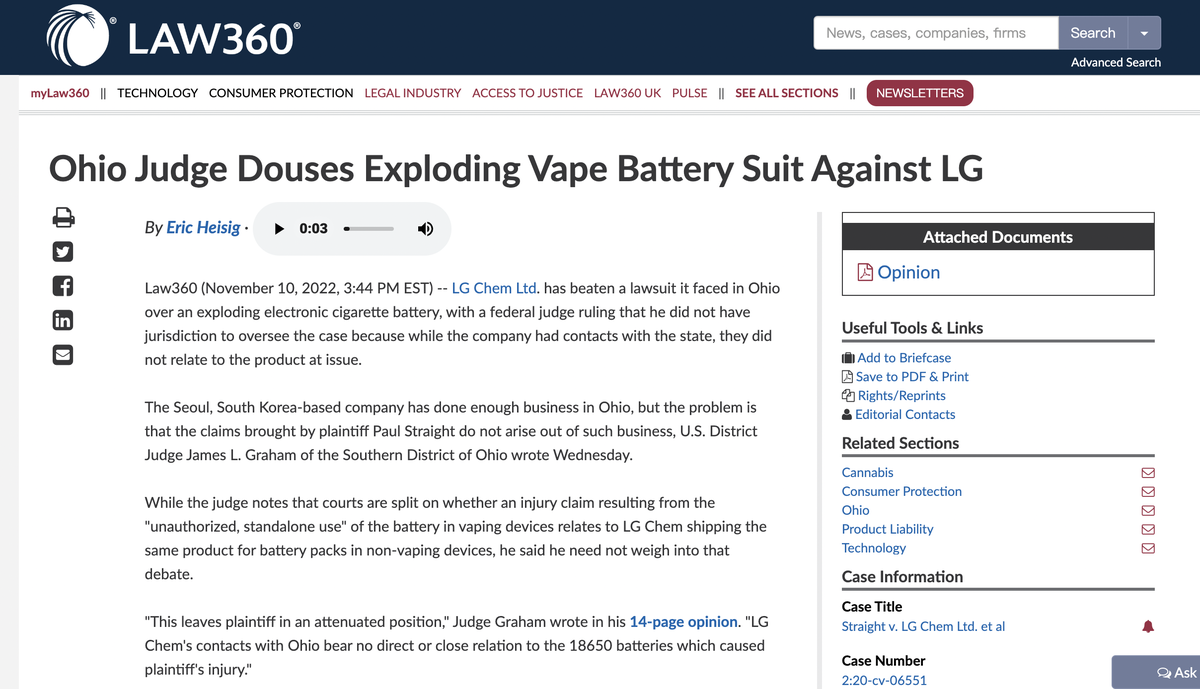Open Pulse section
Viewport: 1200px width, 689px height.
coord(689,93)
